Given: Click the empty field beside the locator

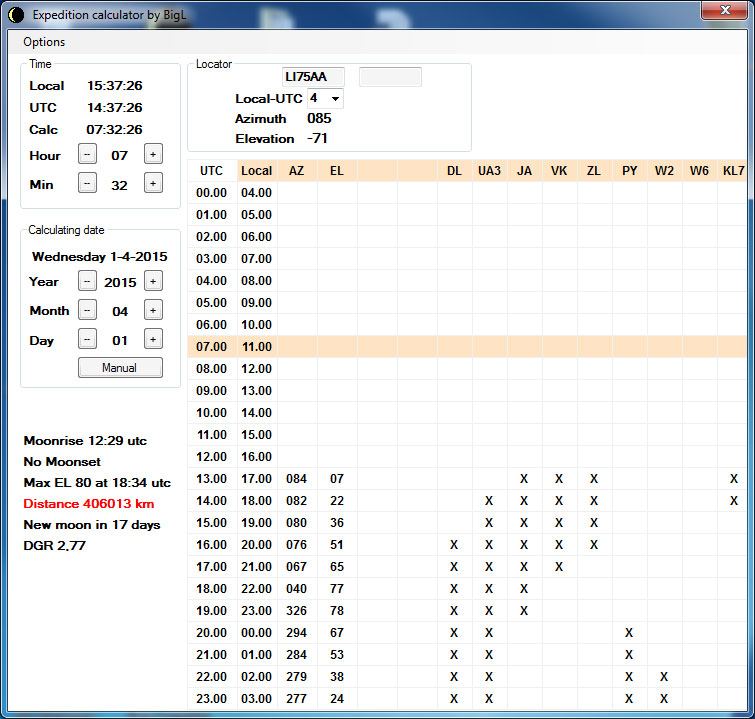Looking at the screenshot, I should pyautogui.click(x=390, y=77).
